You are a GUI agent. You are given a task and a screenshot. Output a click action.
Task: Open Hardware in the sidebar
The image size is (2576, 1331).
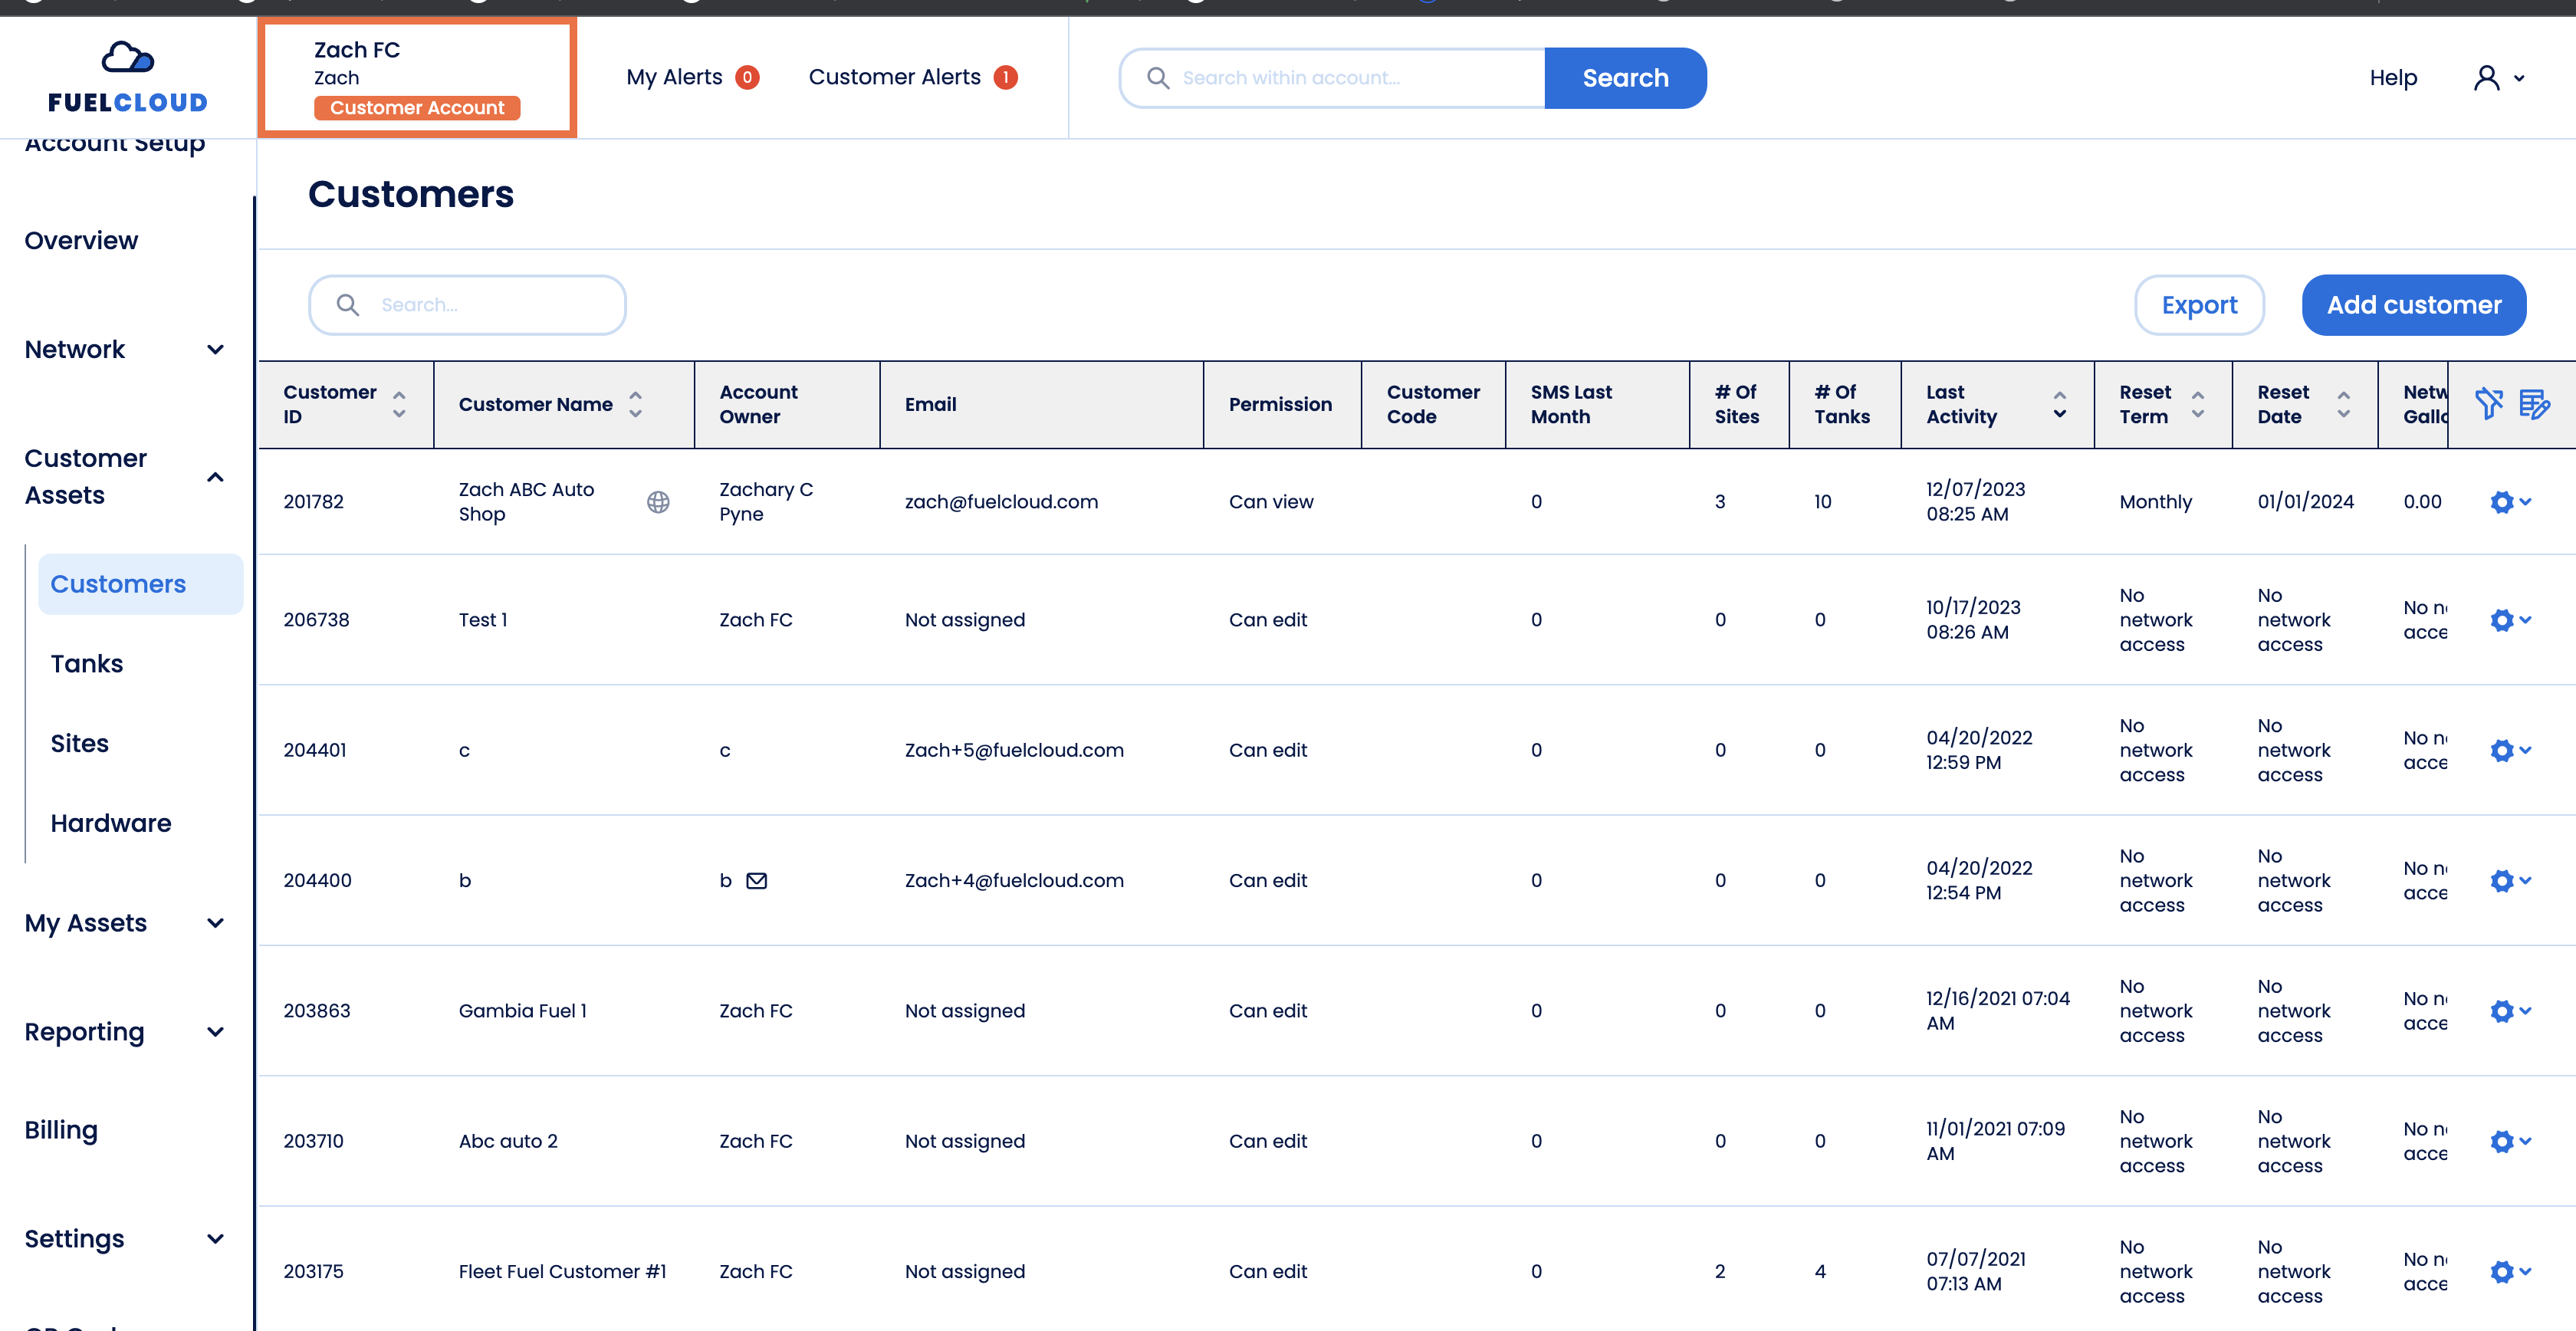coord(111,824)
